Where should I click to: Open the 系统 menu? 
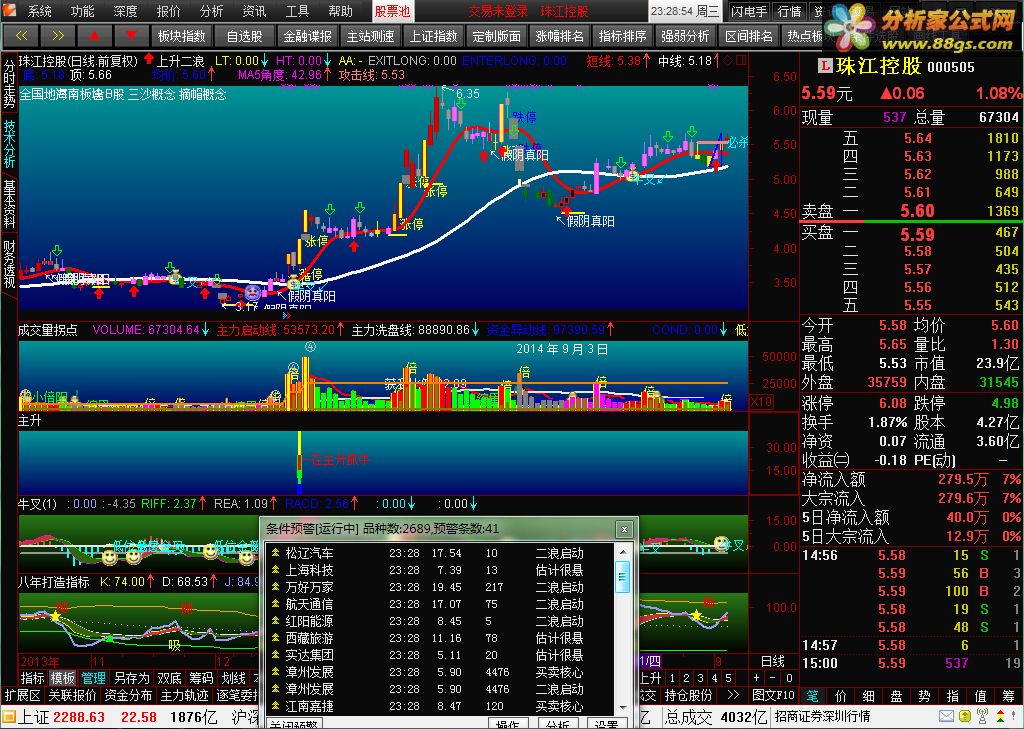tap(40, 11)
